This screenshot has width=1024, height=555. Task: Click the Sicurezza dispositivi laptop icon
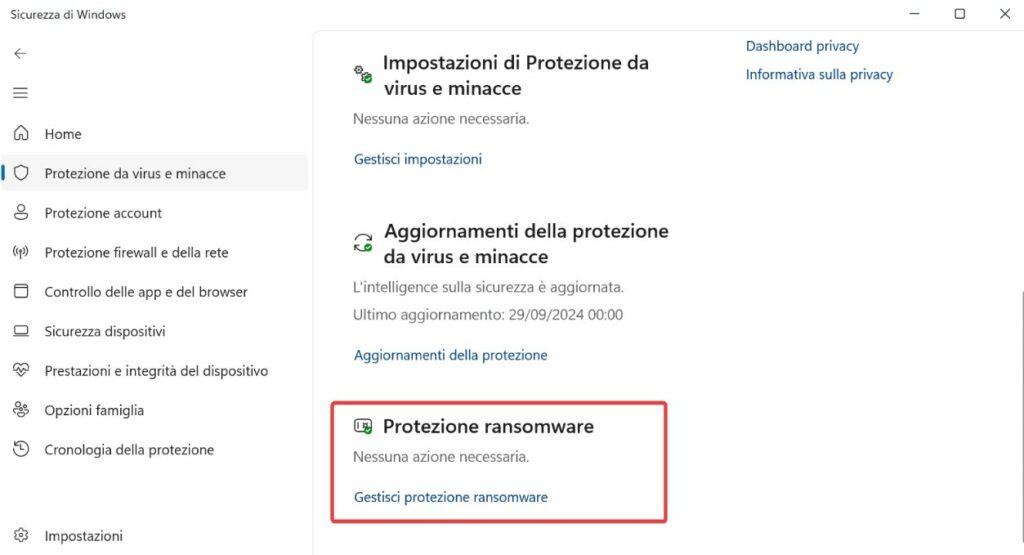(21, 331)
